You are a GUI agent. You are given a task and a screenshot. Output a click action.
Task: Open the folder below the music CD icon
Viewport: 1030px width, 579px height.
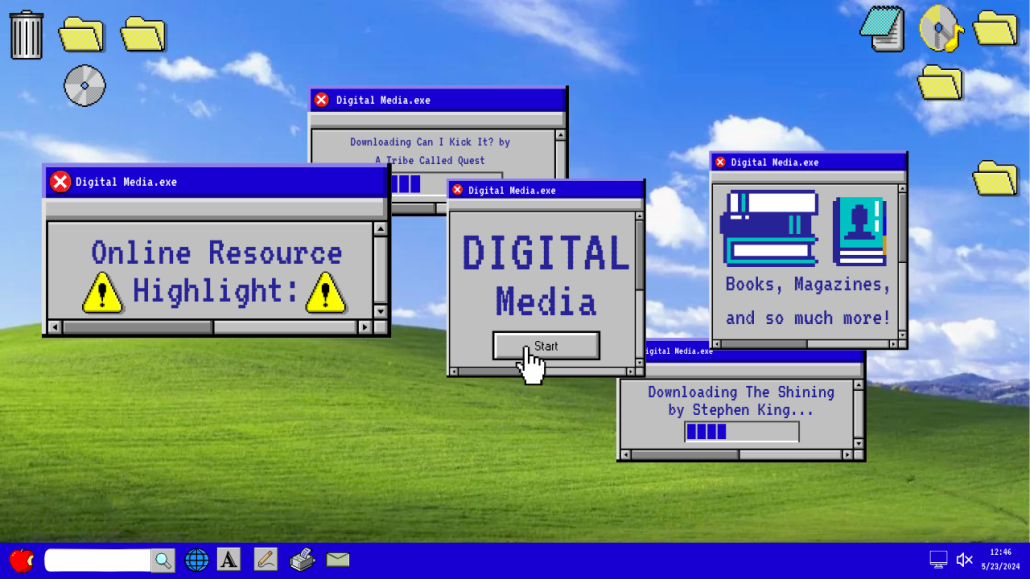[940, 83]
